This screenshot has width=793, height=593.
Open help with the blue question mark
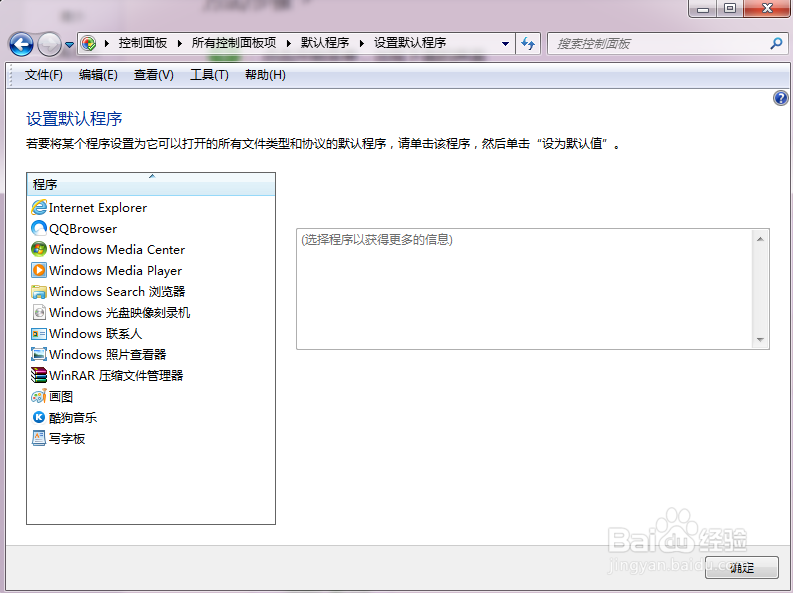(781, 98)
